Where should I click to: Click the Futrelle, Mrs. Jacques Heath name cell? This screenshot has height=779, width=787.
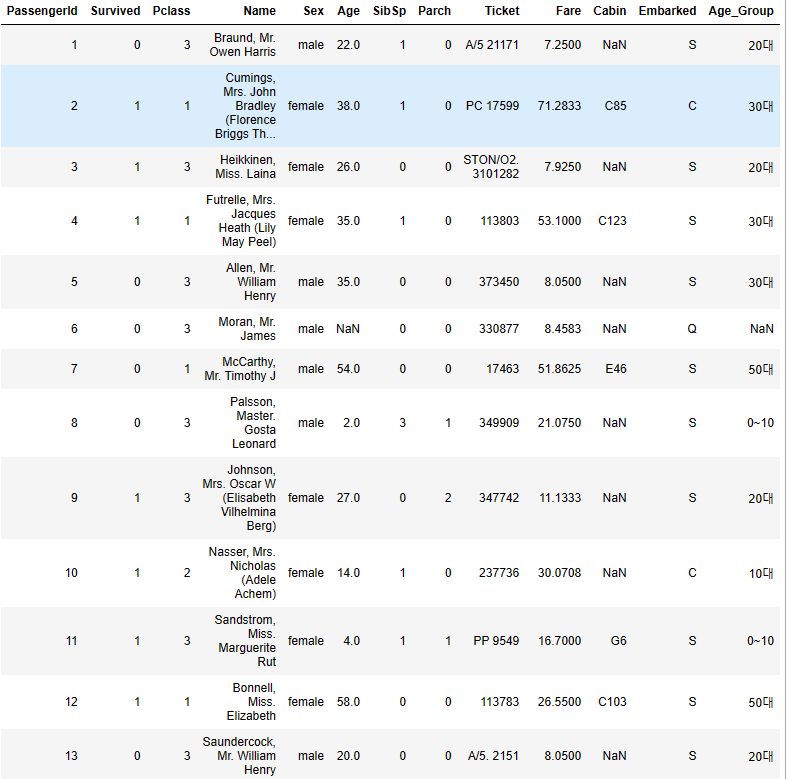coord(241,221)
